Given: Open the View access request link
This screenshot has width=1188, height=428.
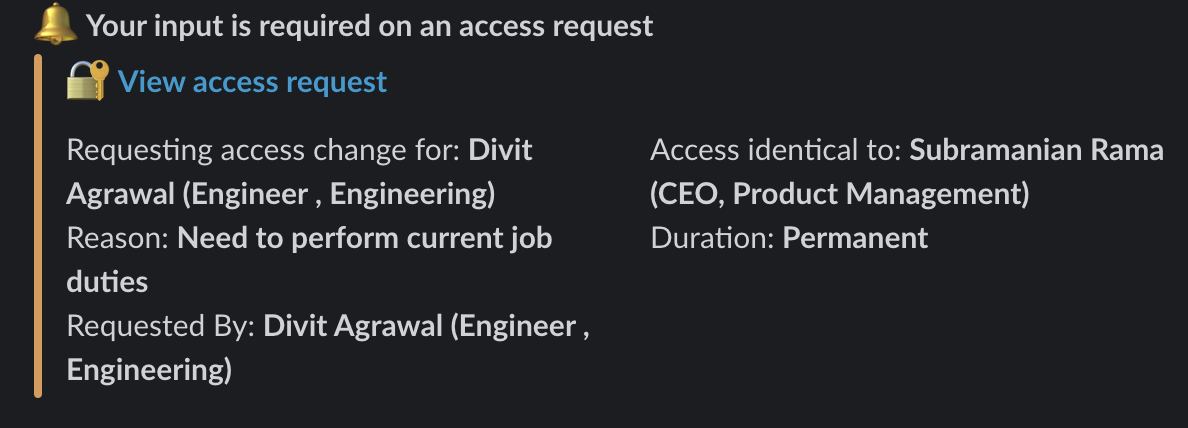Looking at the screenshot, I should [252, 82].
